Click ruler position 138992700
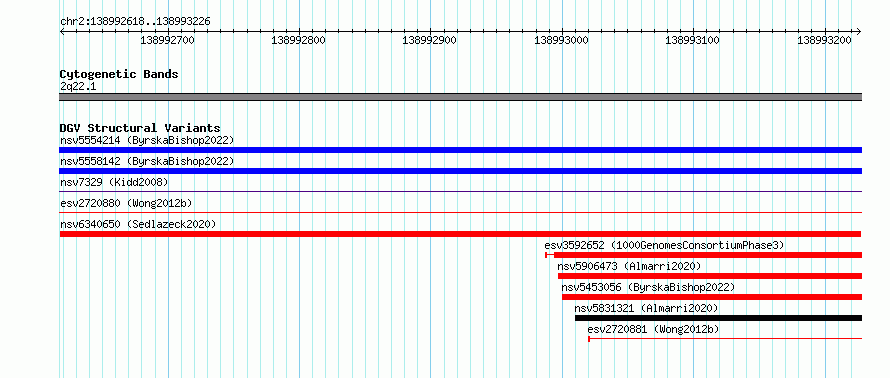Image resolution: width=890 pixels, height=378 pixels. tap(167, 40)
